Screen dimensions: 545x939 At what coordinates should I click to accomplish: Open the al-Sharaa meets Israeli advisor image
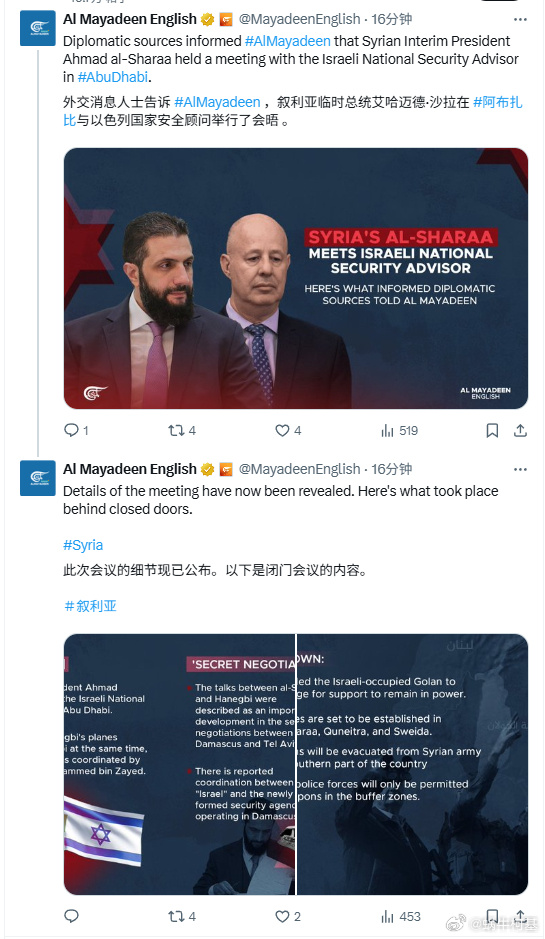point(296,278)
